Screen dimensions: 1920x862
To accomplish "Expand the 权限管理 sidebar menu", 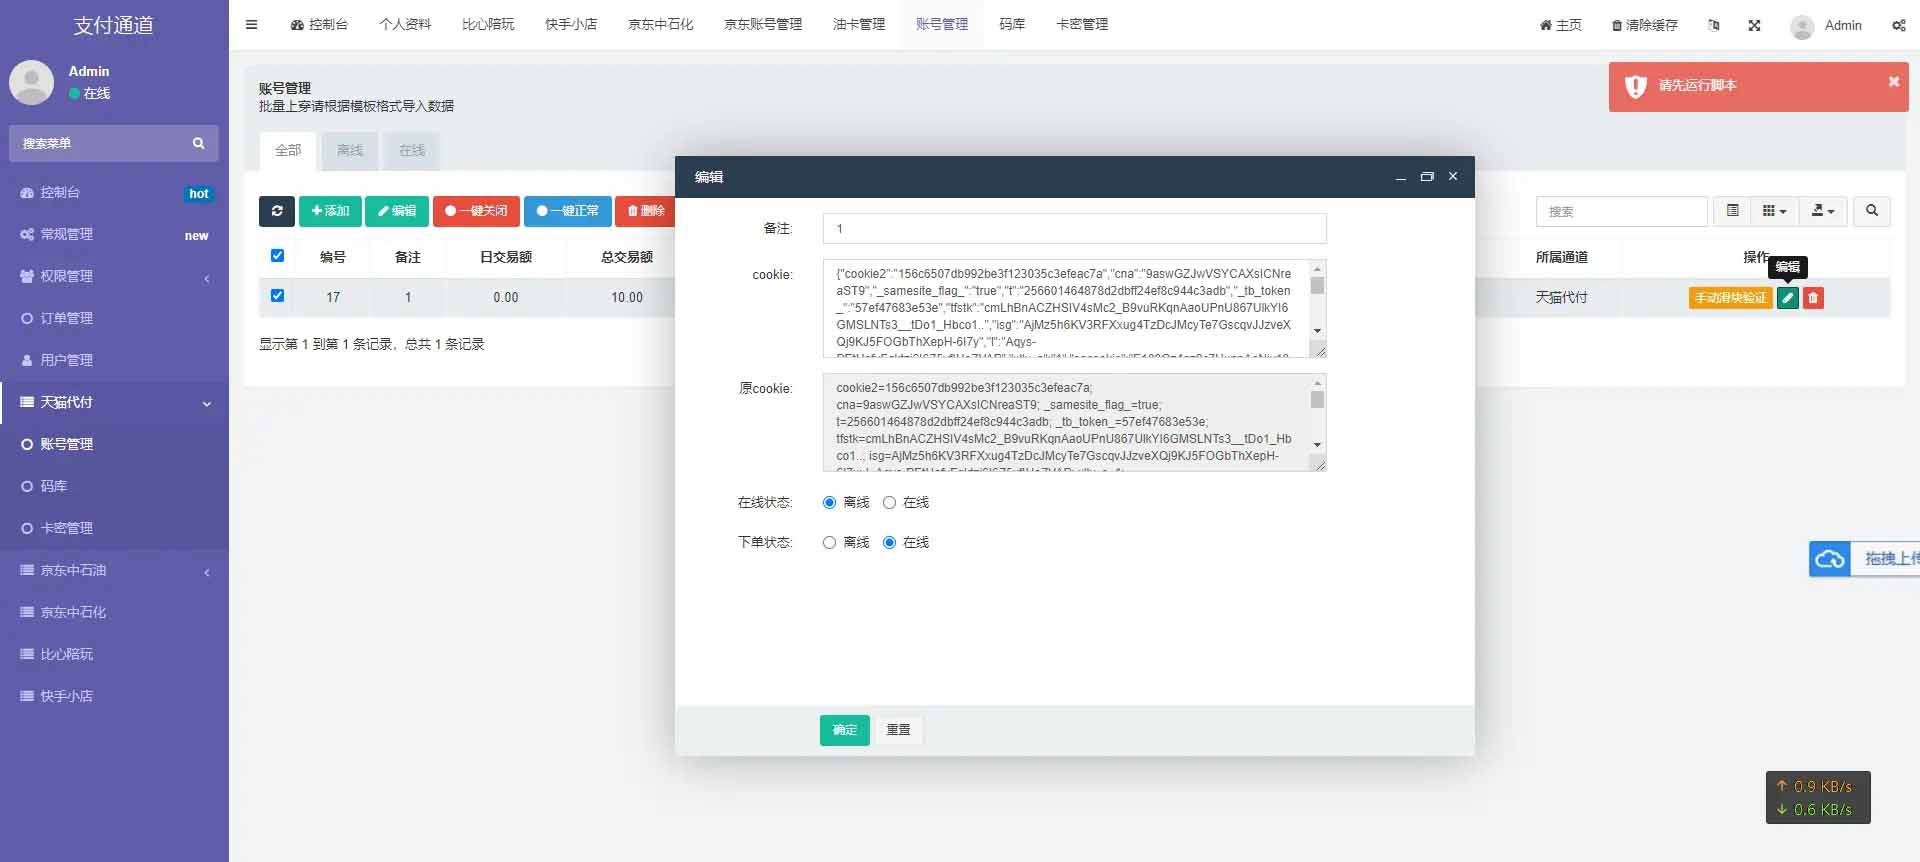I will (x=114, y=276).
